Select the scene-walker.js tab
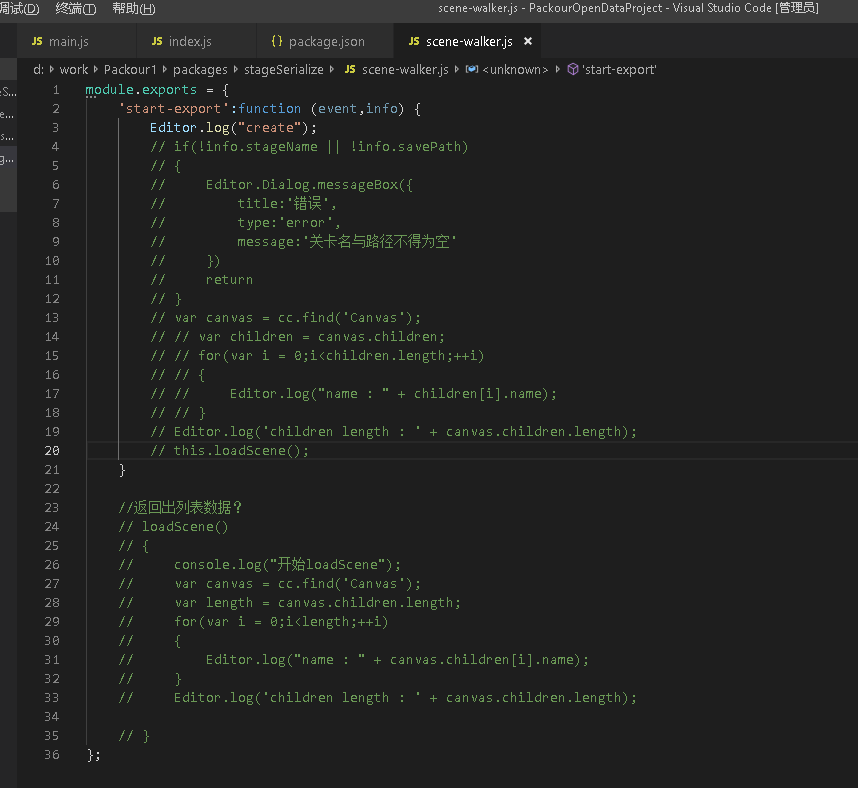858x788 pixels. (x=469, y=42)
